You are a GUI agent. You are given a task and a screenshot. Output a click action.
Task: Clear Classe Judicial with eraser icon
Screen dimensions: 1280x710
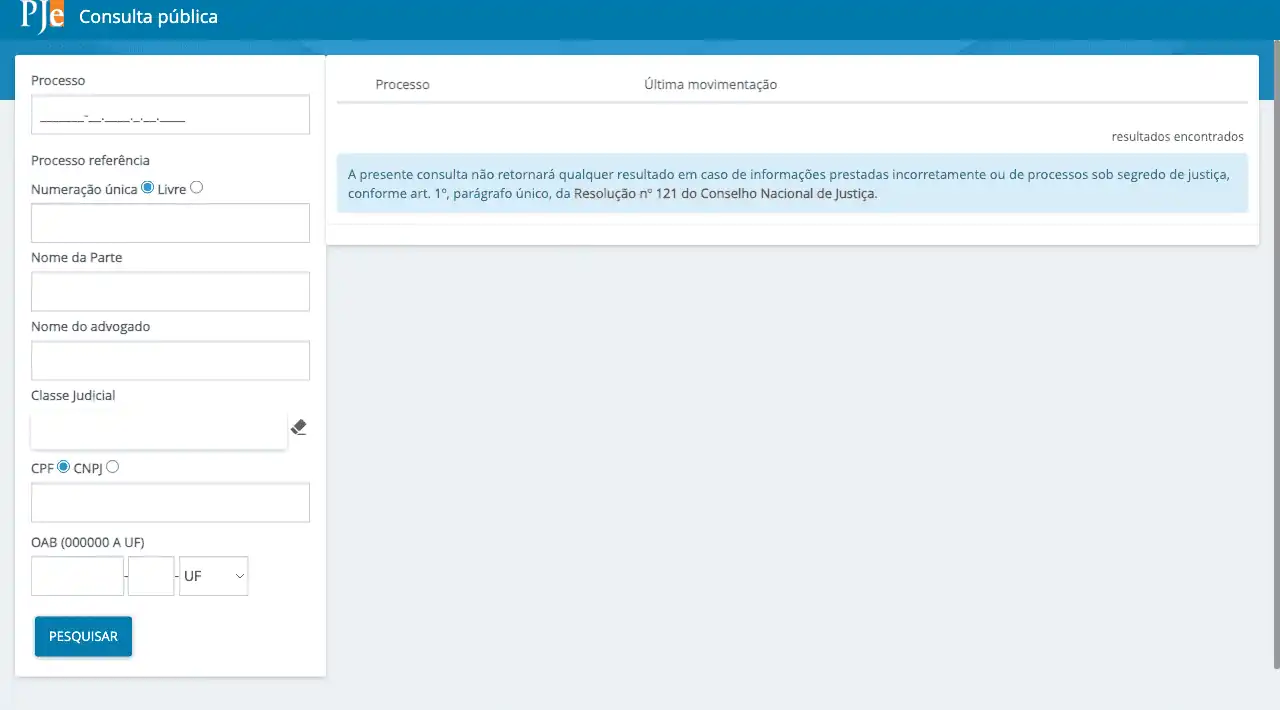pyautogui.click(x=298, y=428)
